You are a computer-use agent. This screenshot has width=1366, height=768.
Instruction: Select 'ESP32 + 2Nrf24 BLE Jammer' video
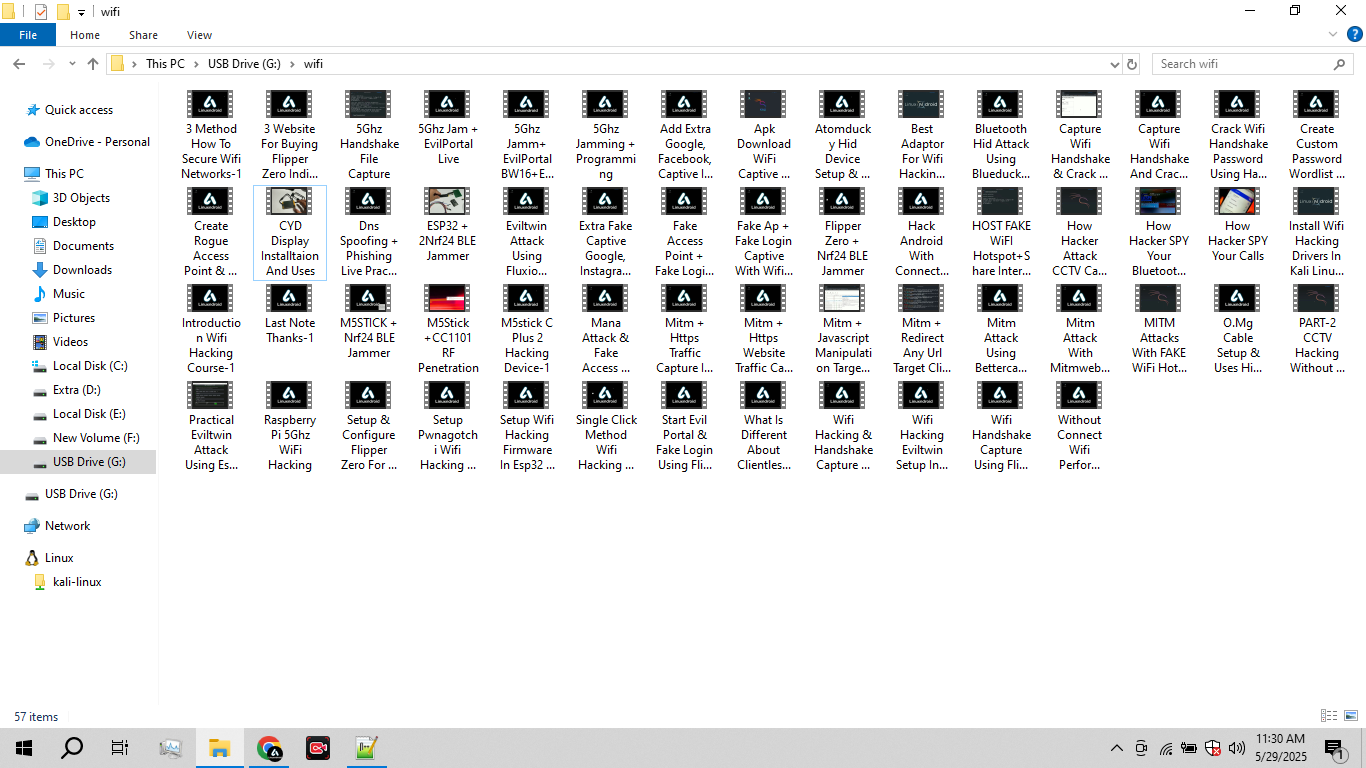point(447,225)
